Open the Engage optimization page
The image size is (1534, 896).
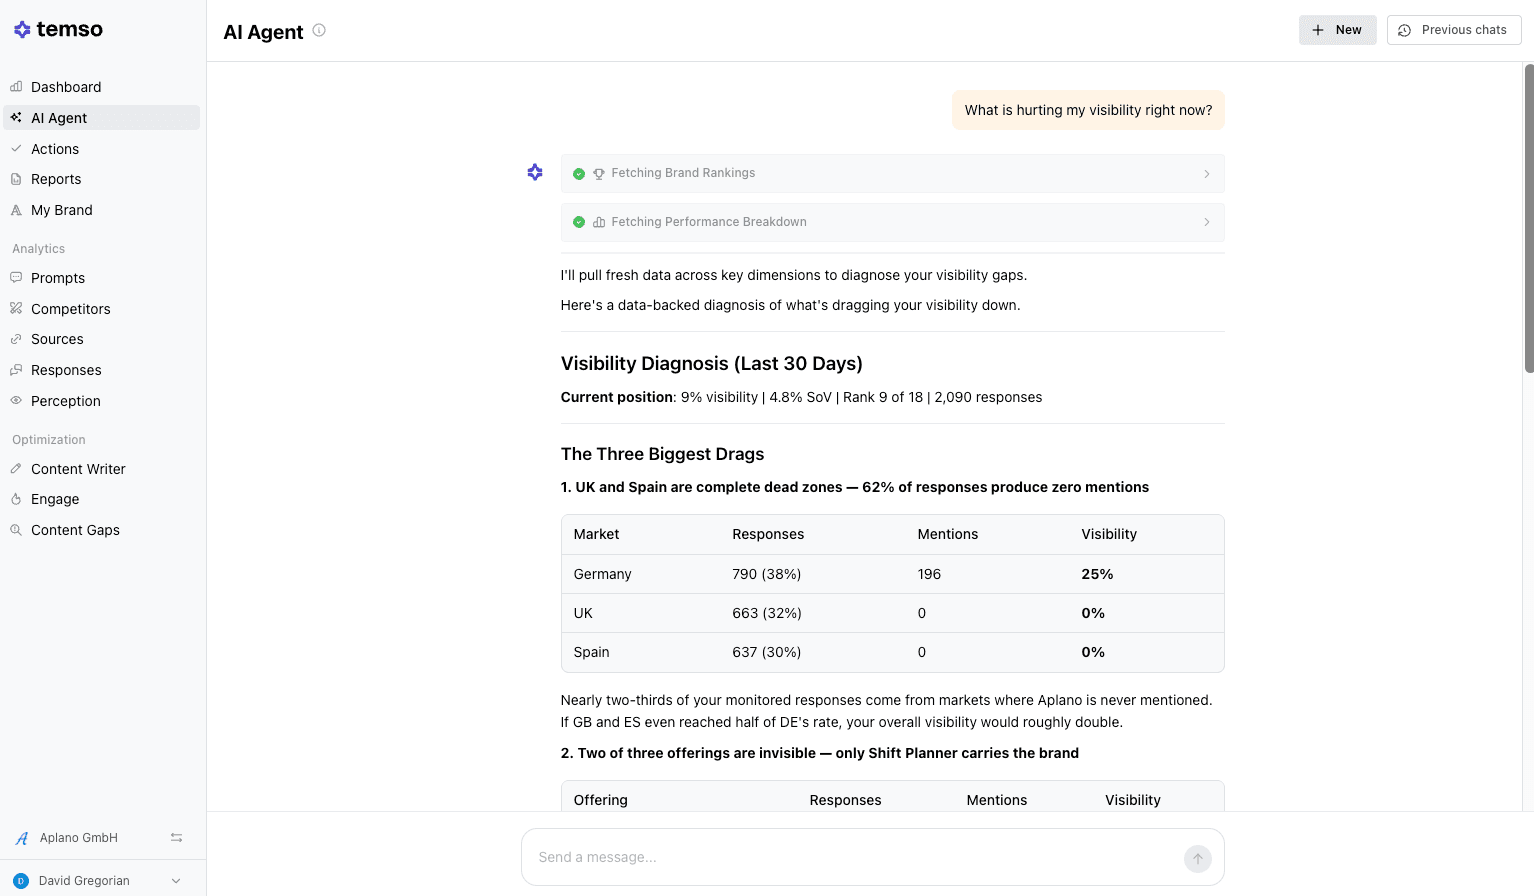[55, 499]
